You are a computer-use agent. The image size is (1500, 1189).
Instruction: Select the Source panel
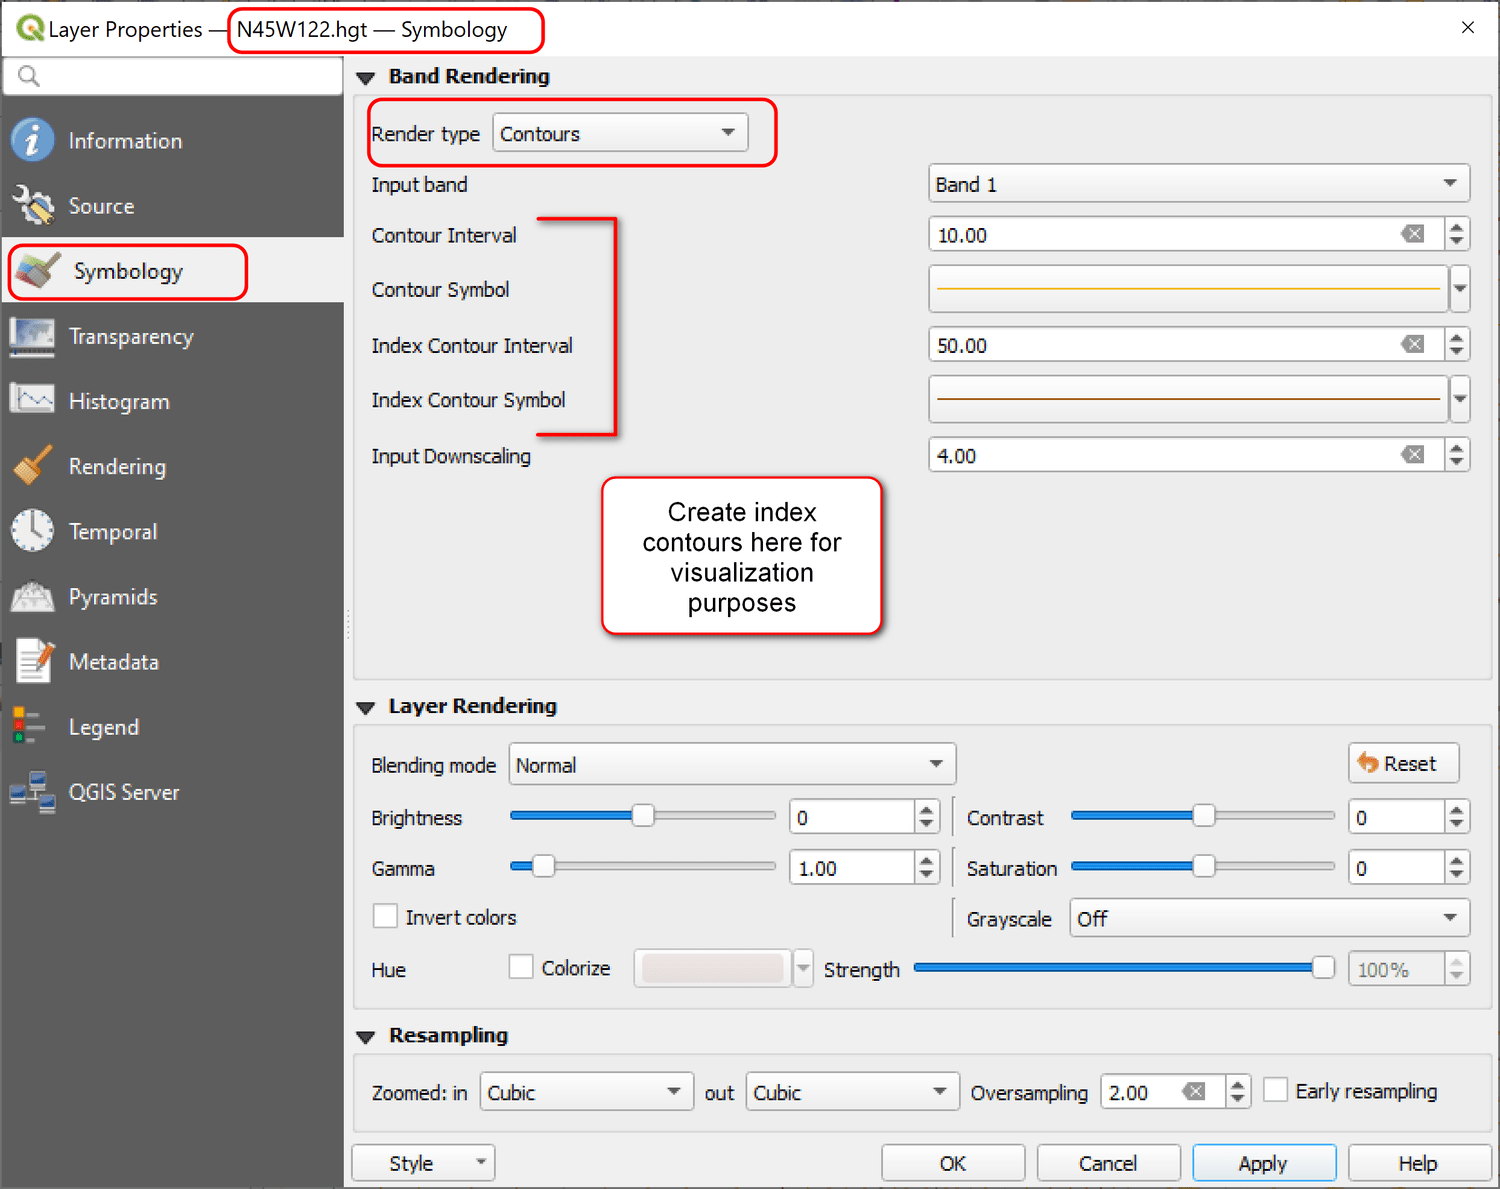click(101, 205)
